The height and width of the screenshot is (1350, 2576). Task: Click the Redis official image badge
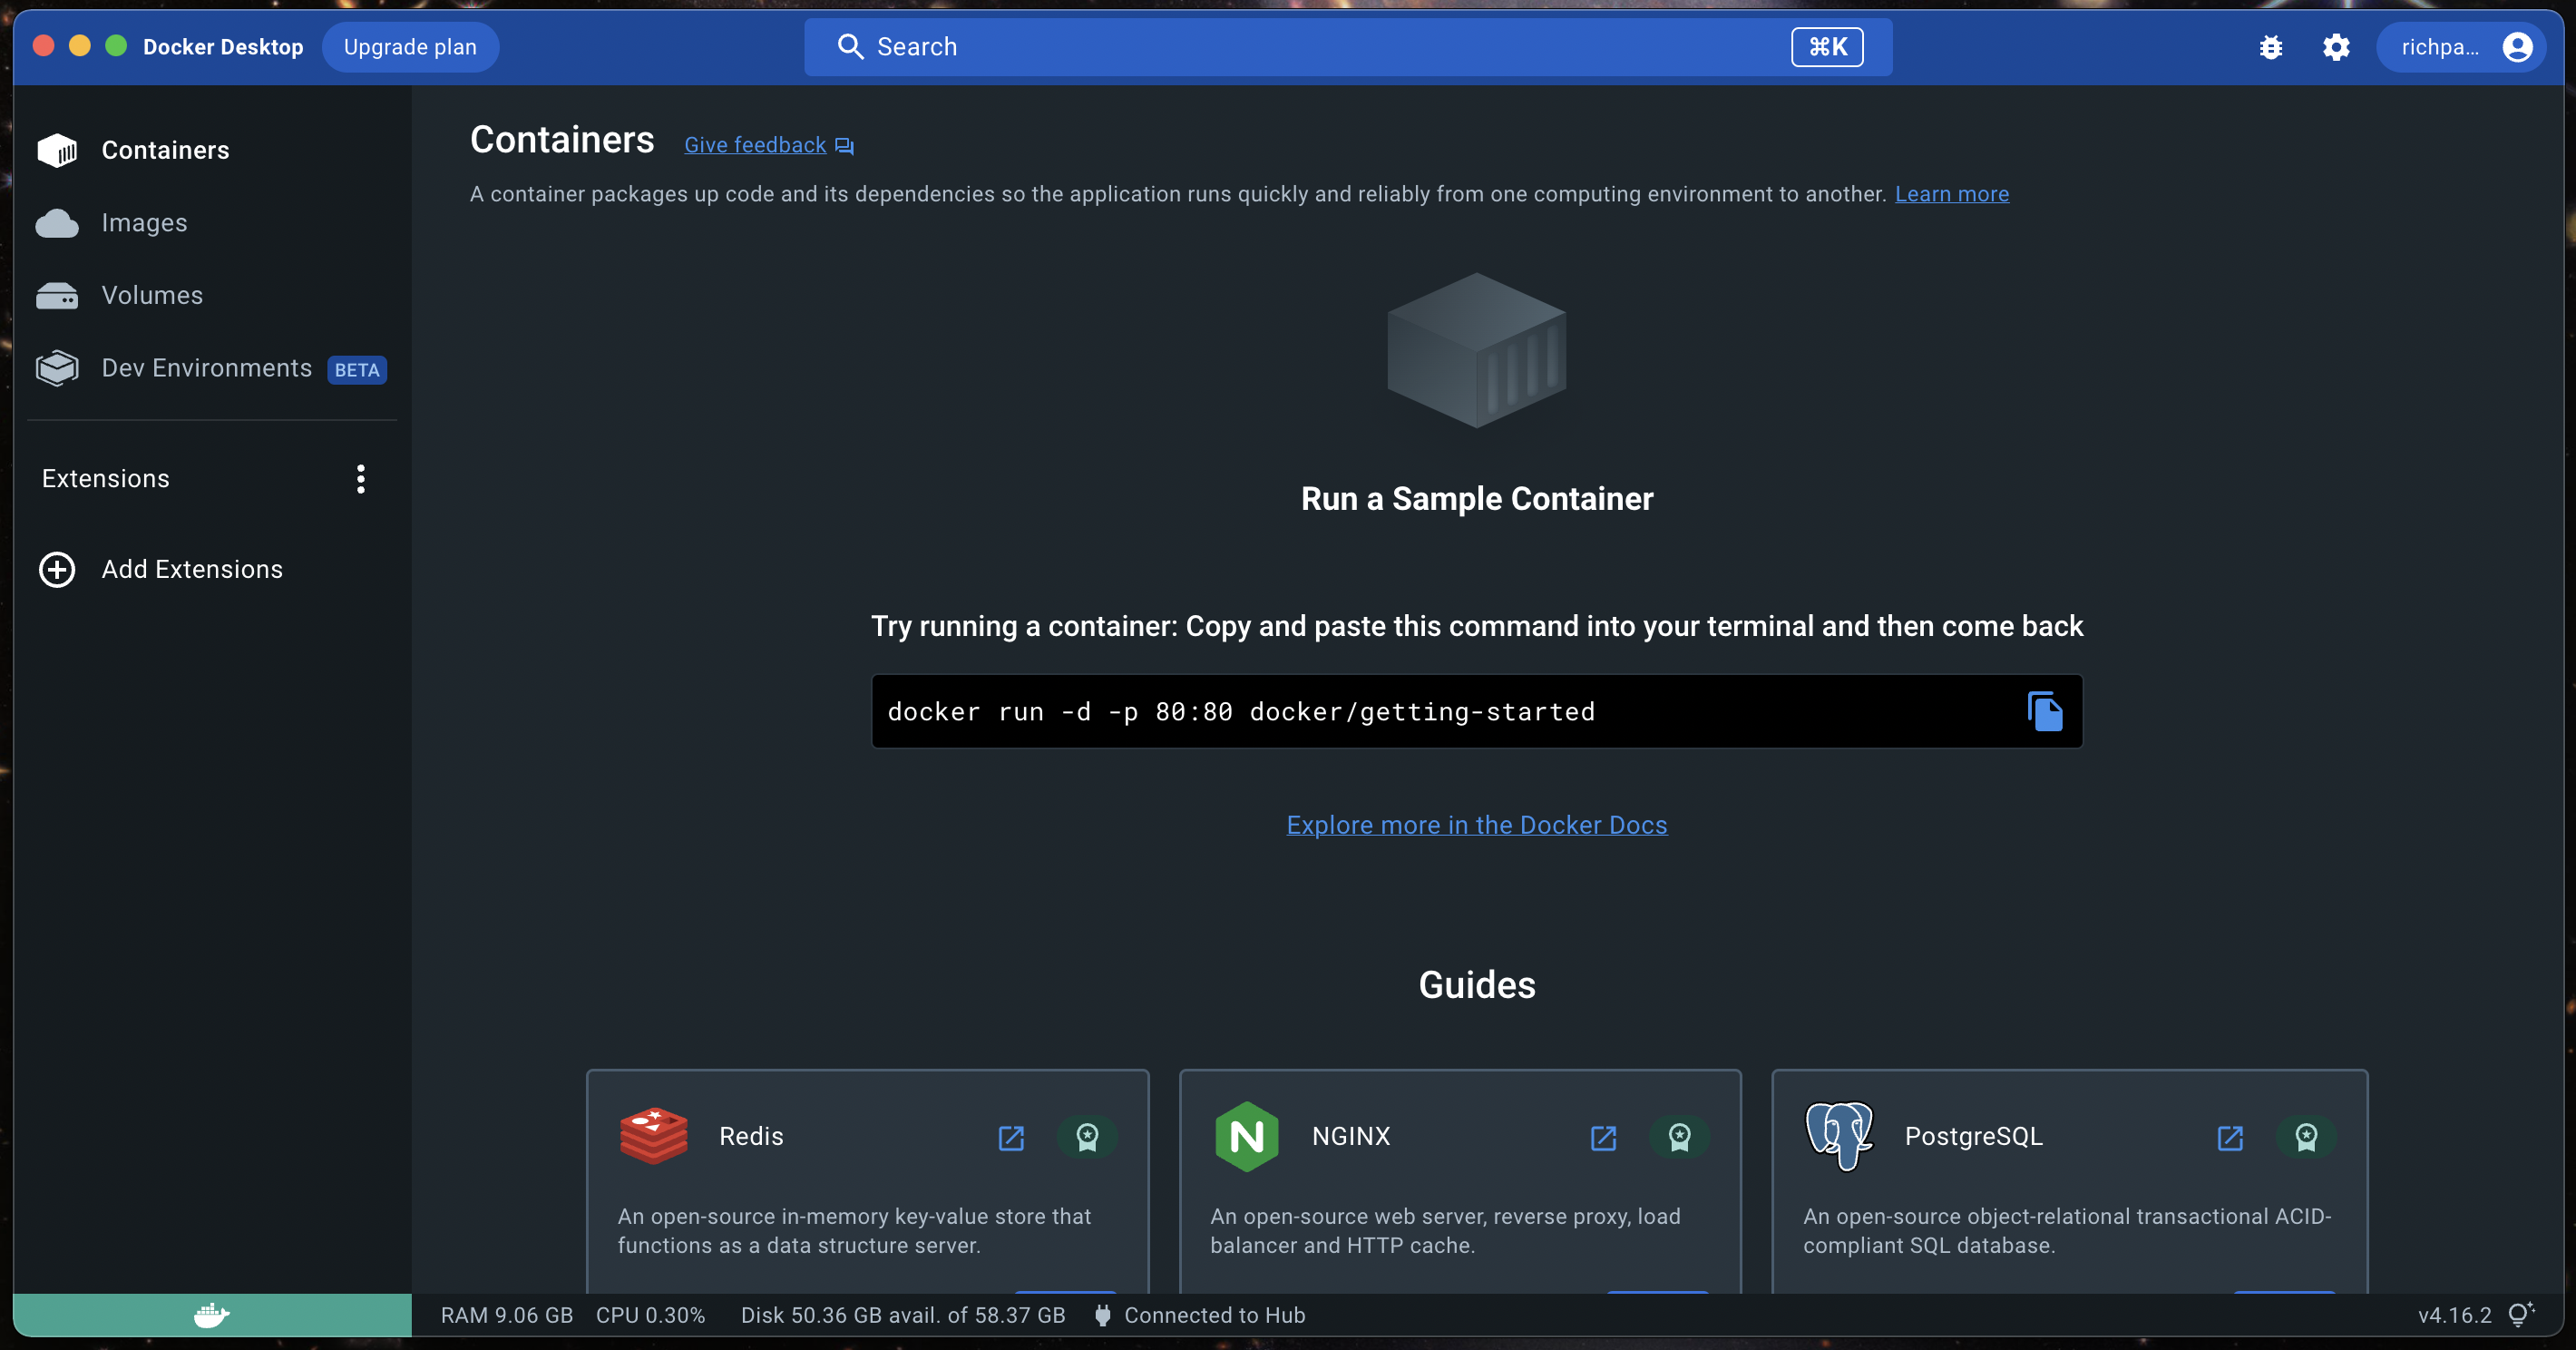click(x=1087, y=1137)
